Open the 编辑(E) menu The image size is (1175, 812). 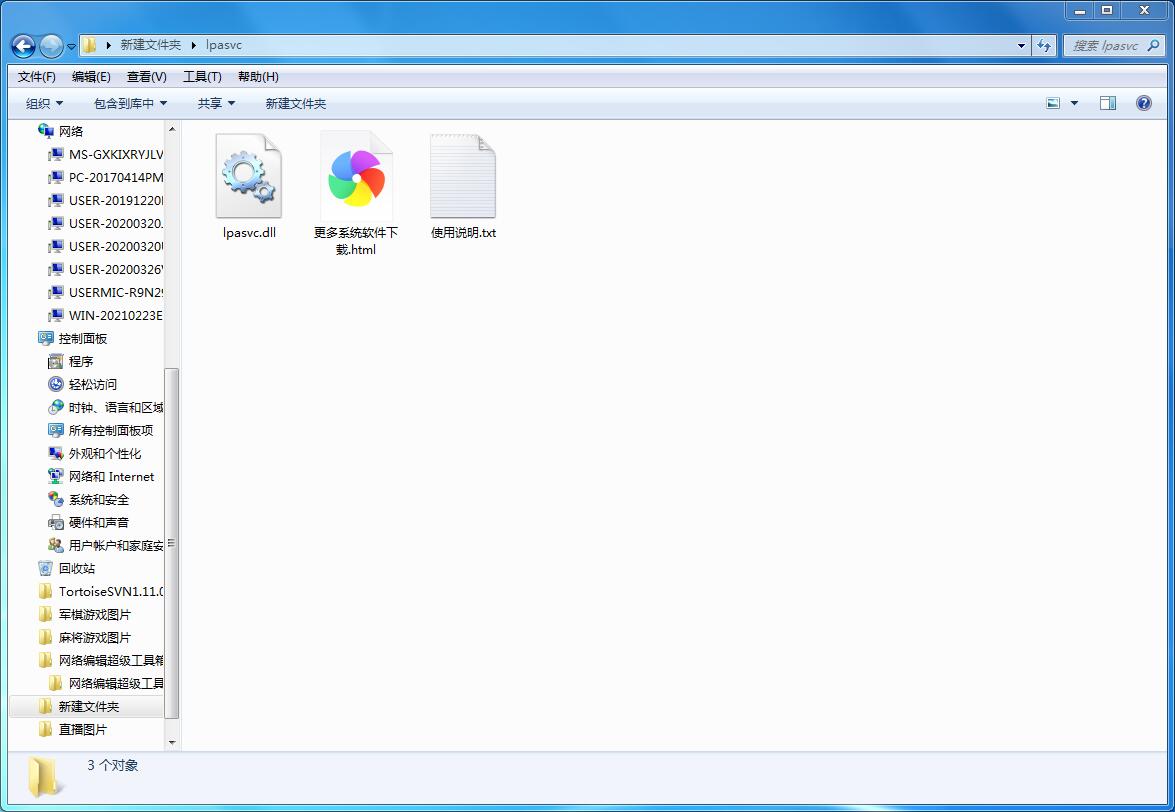[91, 76]
